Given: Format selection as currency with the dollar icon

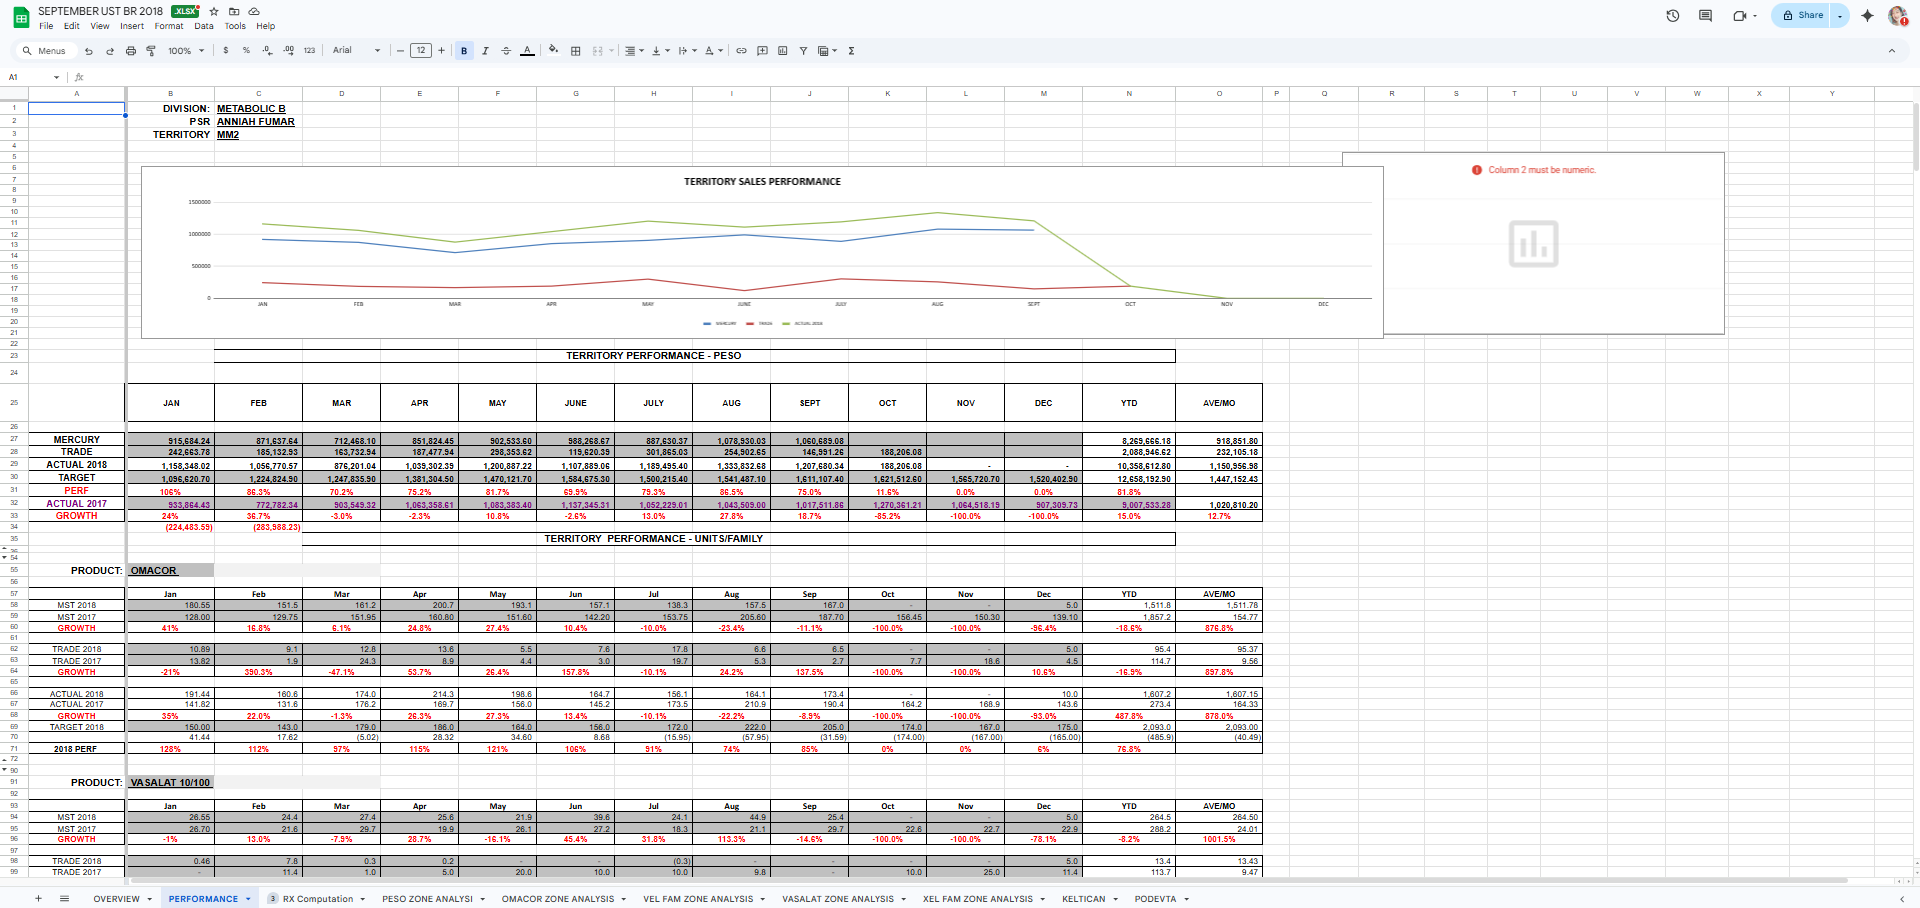Looking at the screenshot, I should (226, 51).
